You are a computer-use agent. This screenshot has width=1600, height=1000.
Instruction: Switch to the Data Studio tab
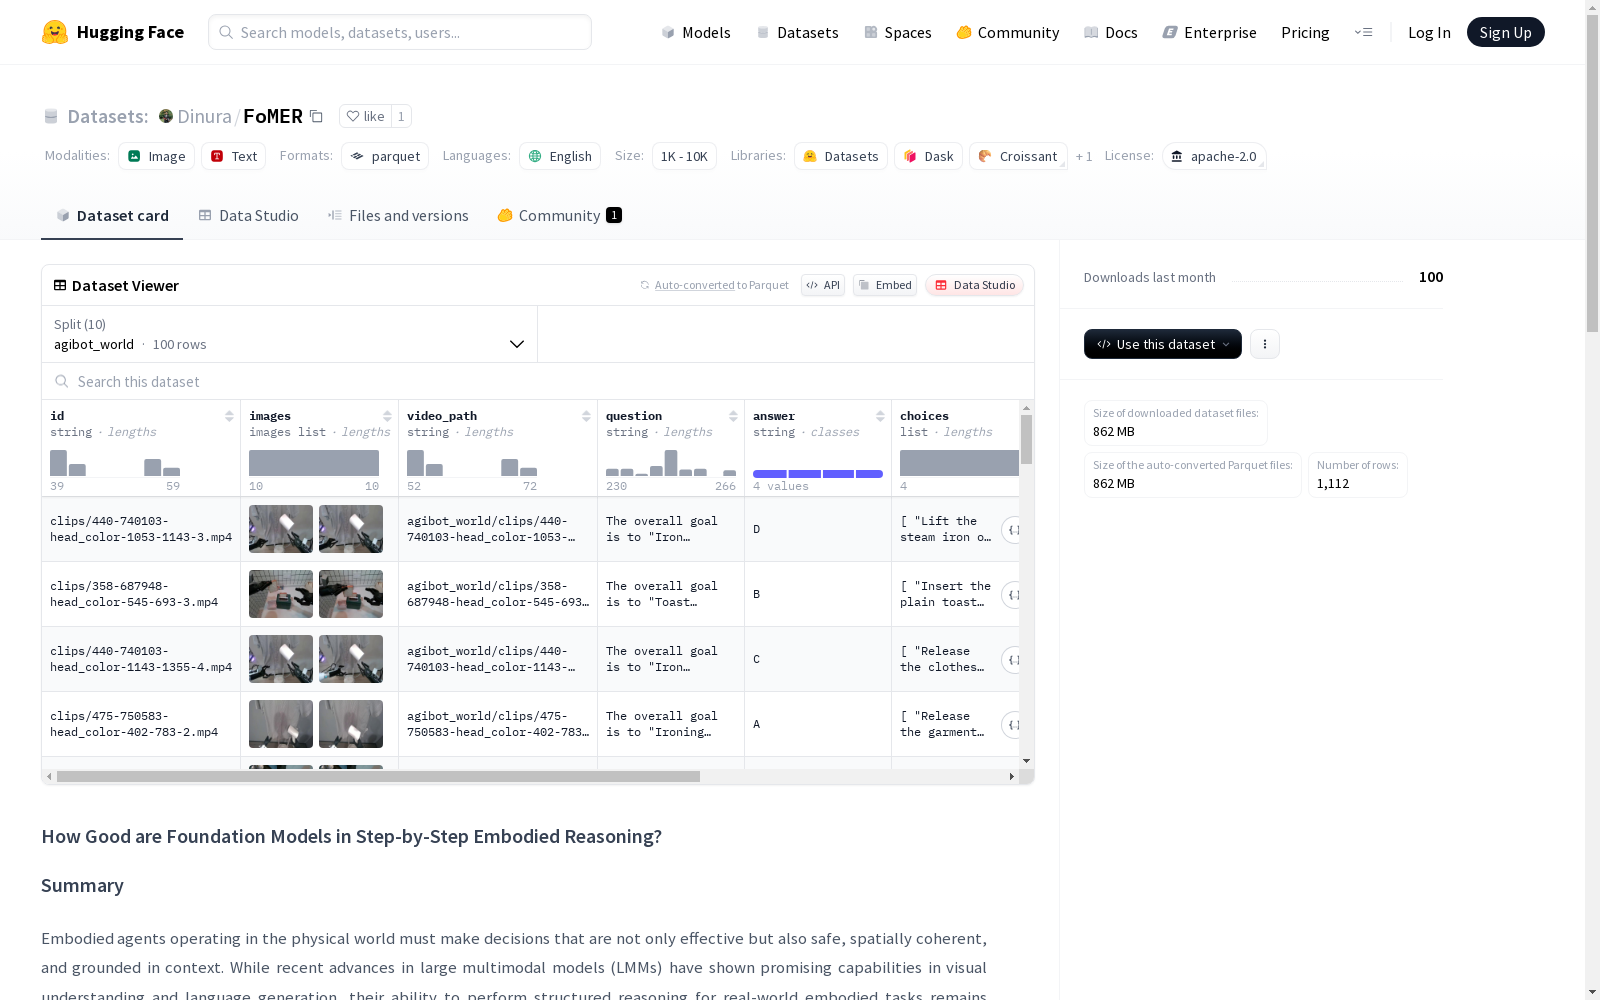point(248,216)
